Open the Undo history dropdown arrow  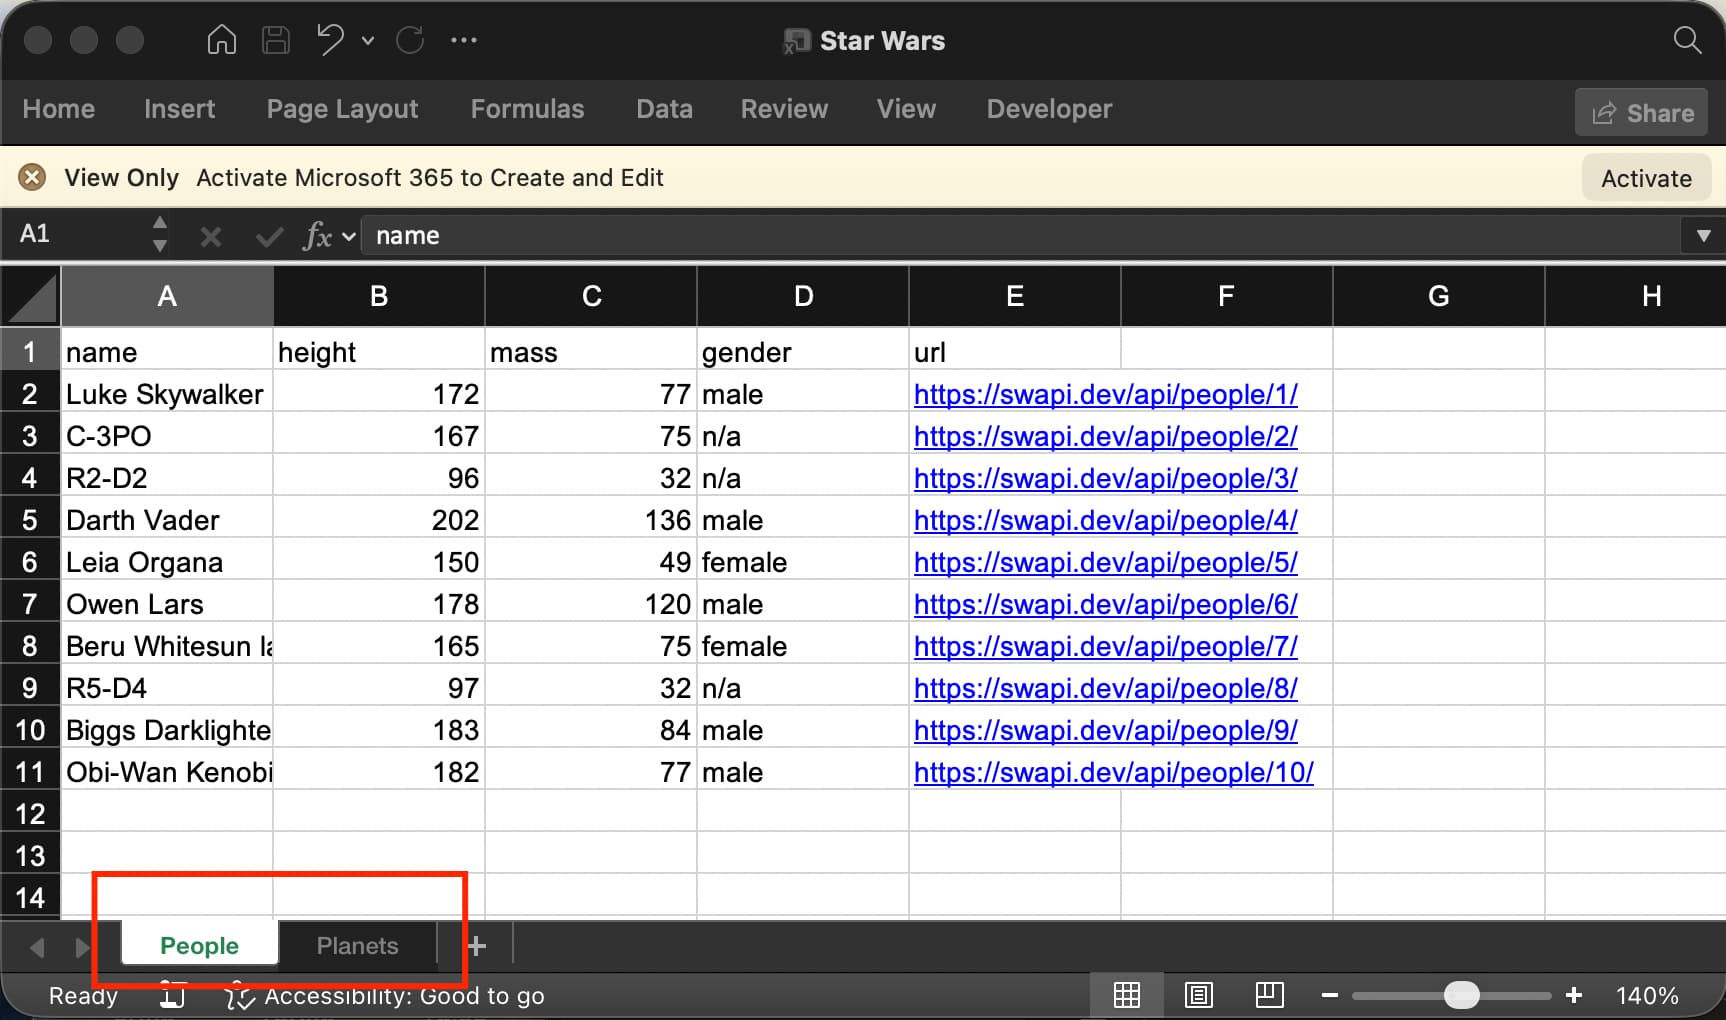tap(368, 41)
